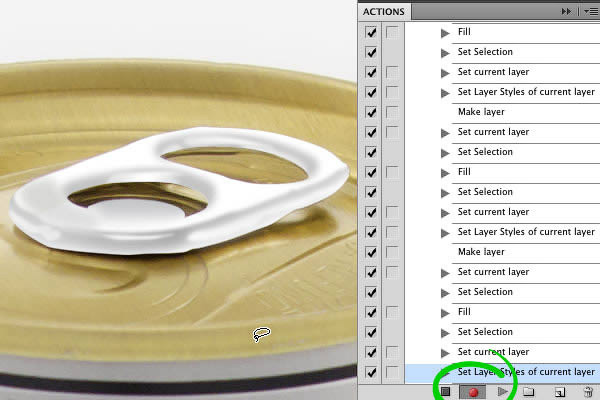Click the red Begin Recording button
This screenshot has height=400, width=600.
[x=473, y=392]
